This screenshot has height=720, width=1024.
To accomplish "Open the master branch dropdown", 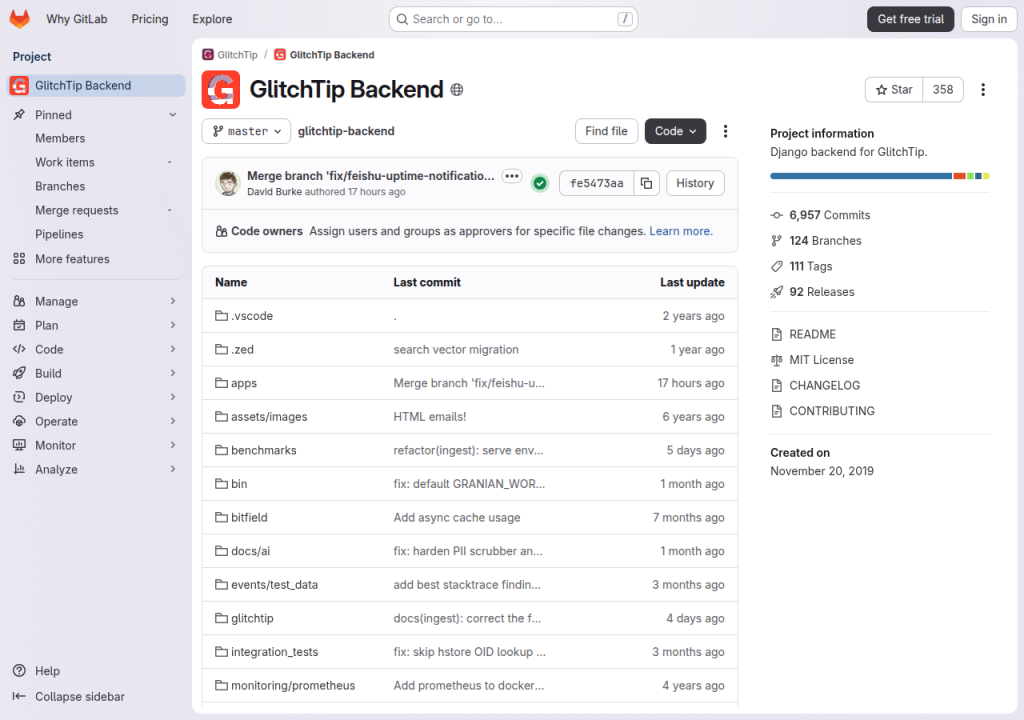I will pos(247,131).
